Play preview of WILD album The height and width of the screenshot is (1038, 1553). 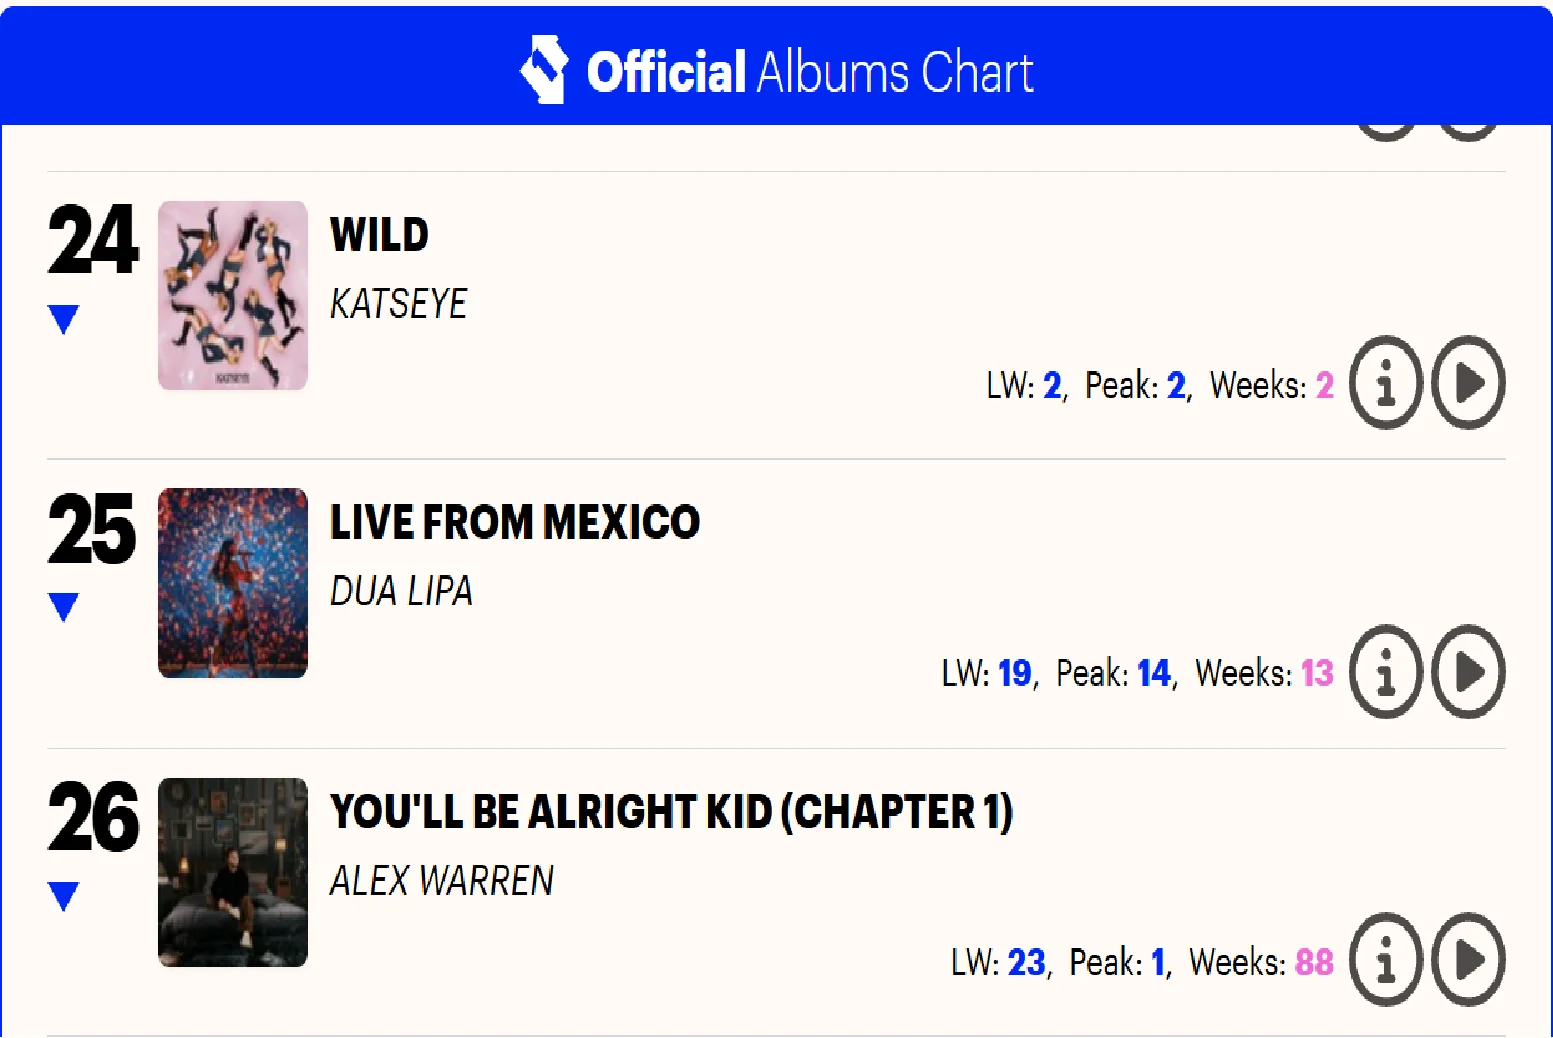1468,383
